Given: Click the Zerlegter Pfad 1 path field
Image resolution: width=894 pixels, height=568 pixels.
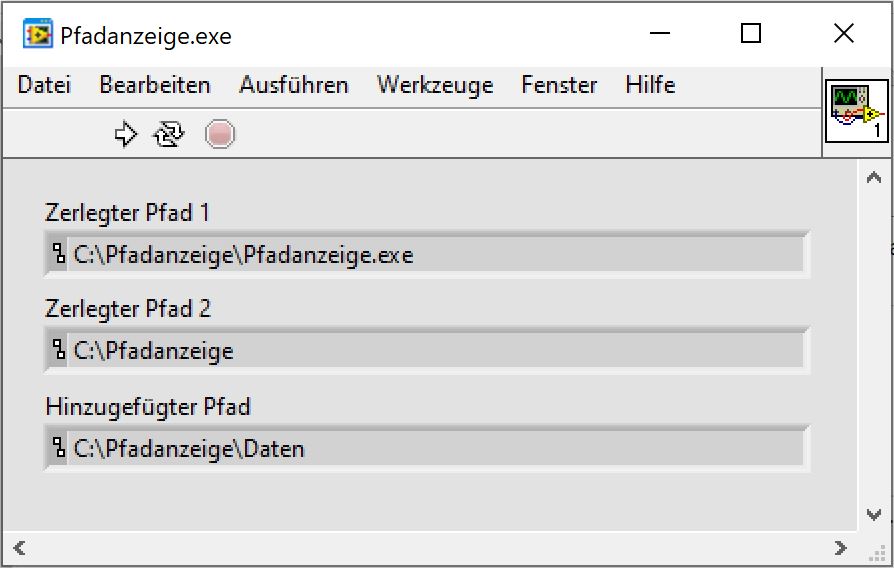Looking at the screenshot, I should tap(435, 255).
